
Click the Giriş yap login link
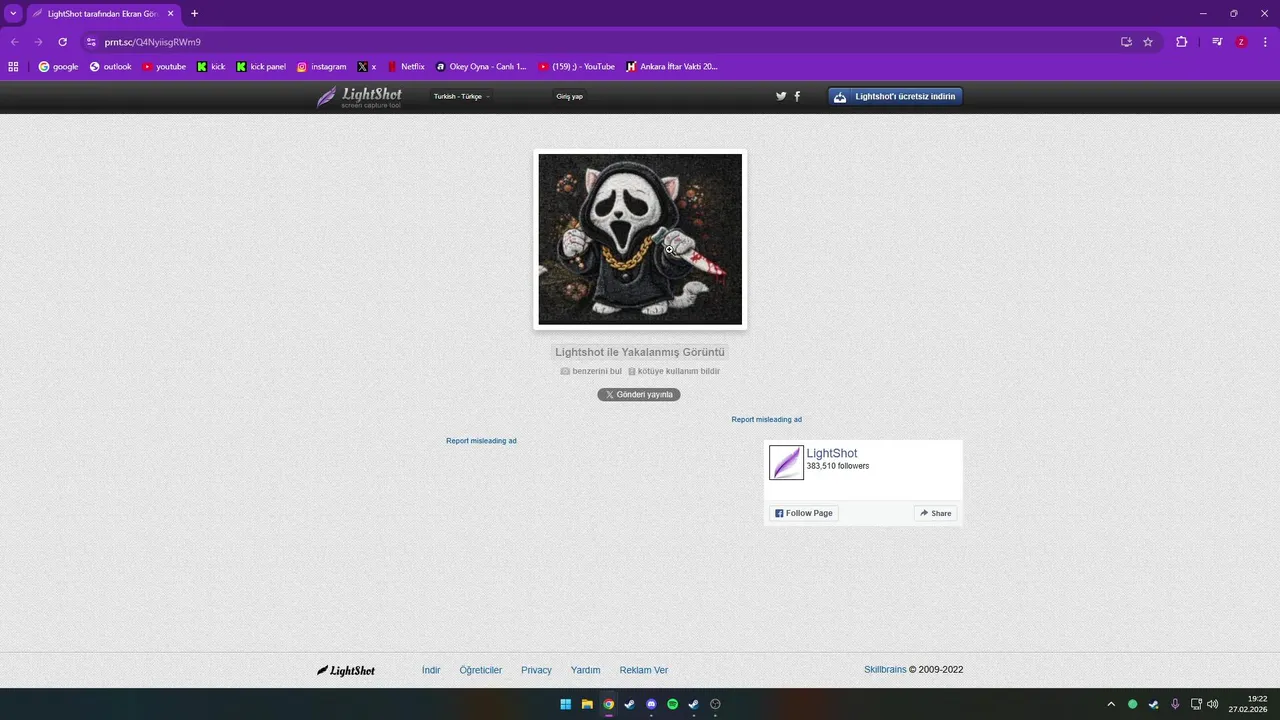tap(569, 97)
